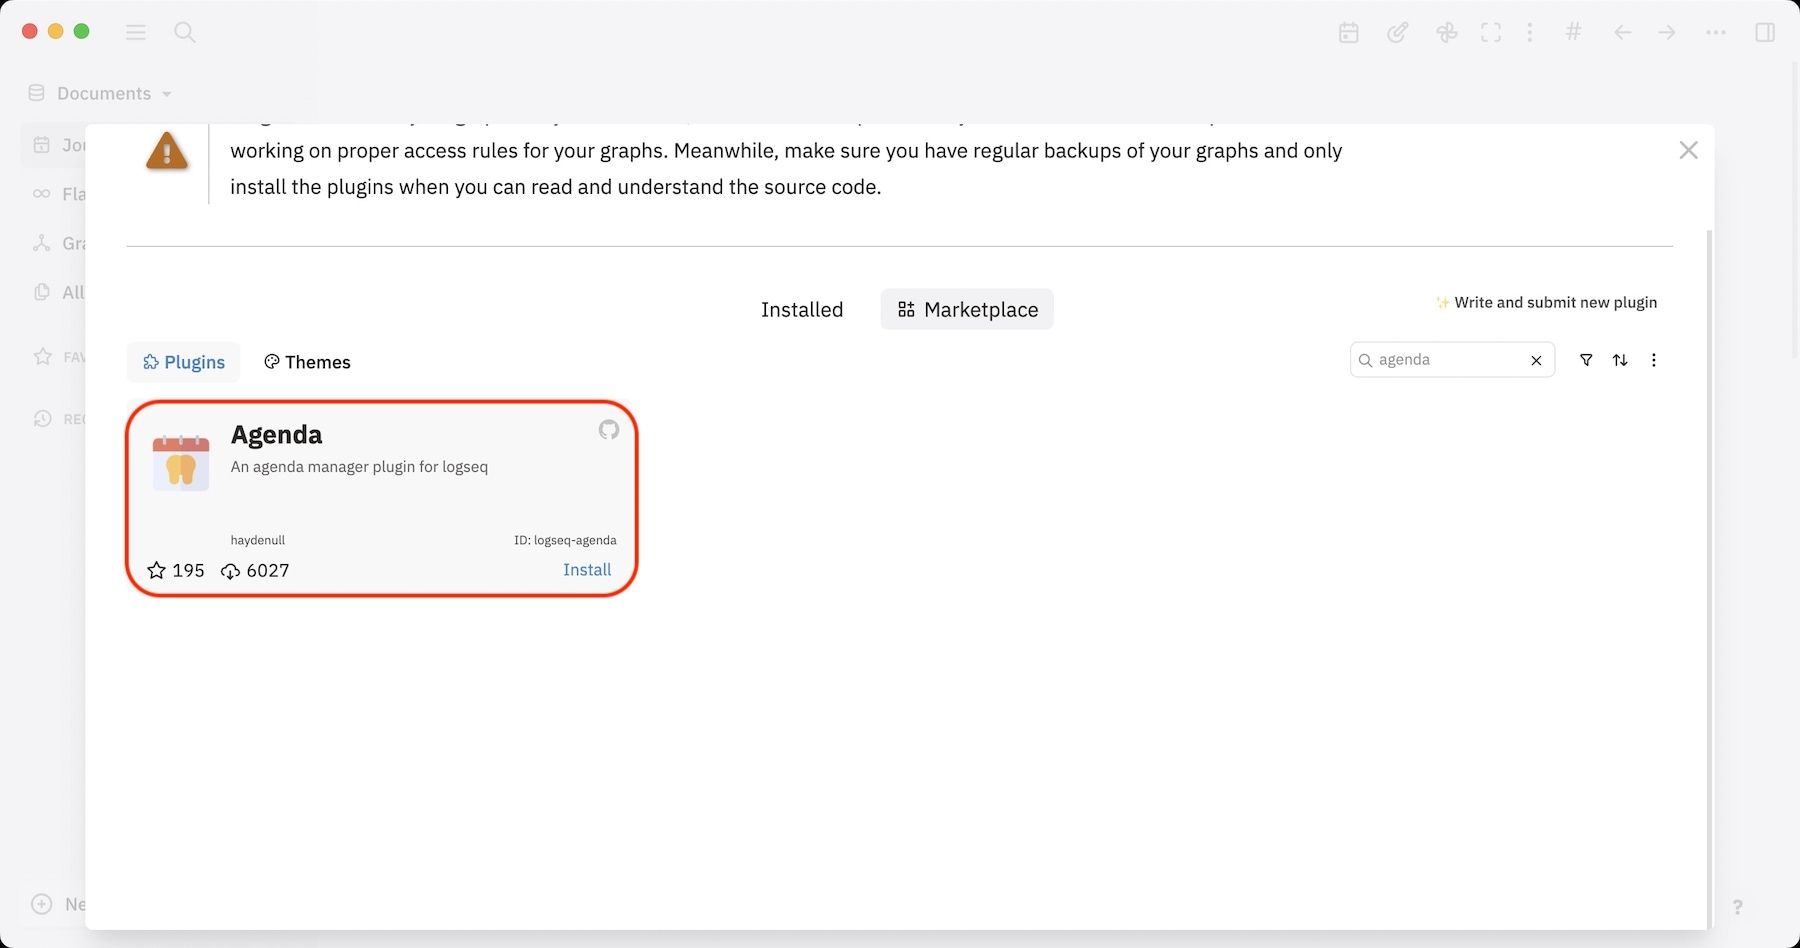Image resolution: width=1800 pixels, height=948 pixels.
Task: Click Write and submit new plugin link
Action: tap(1555, 303)
